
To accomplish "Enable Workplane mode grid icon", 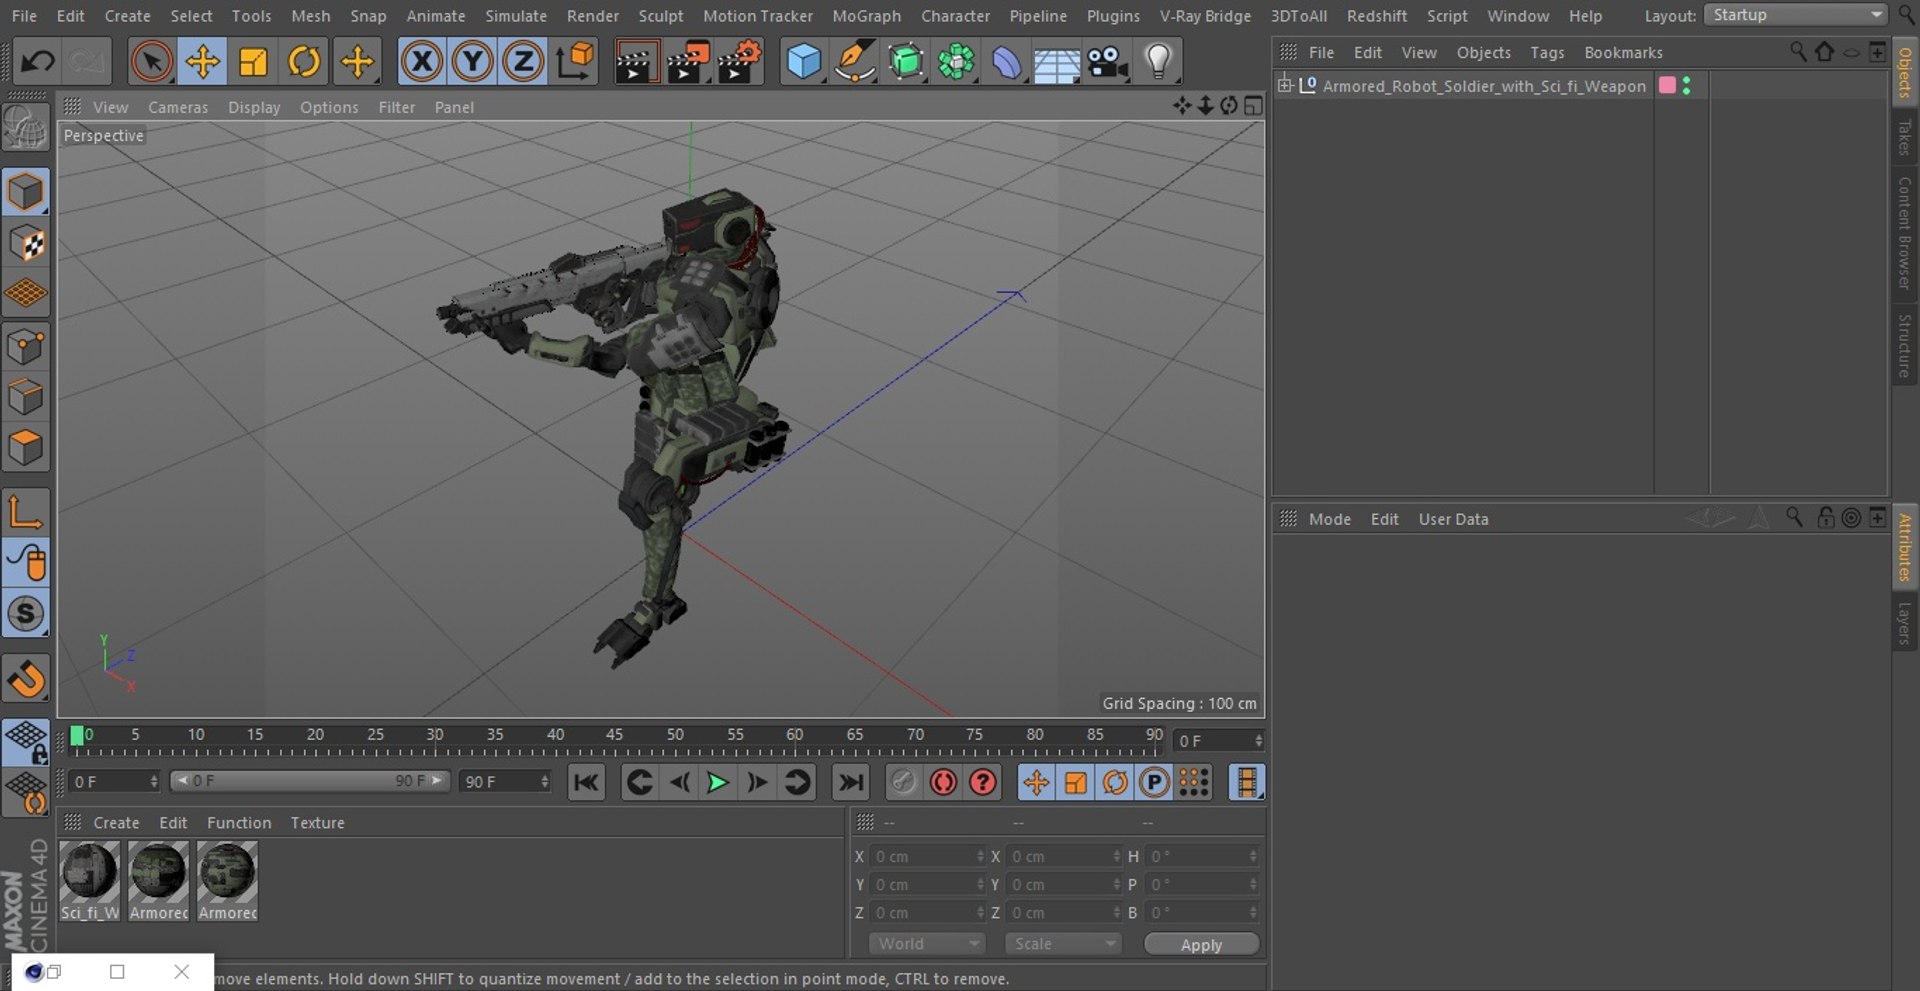I will point(26,294).
